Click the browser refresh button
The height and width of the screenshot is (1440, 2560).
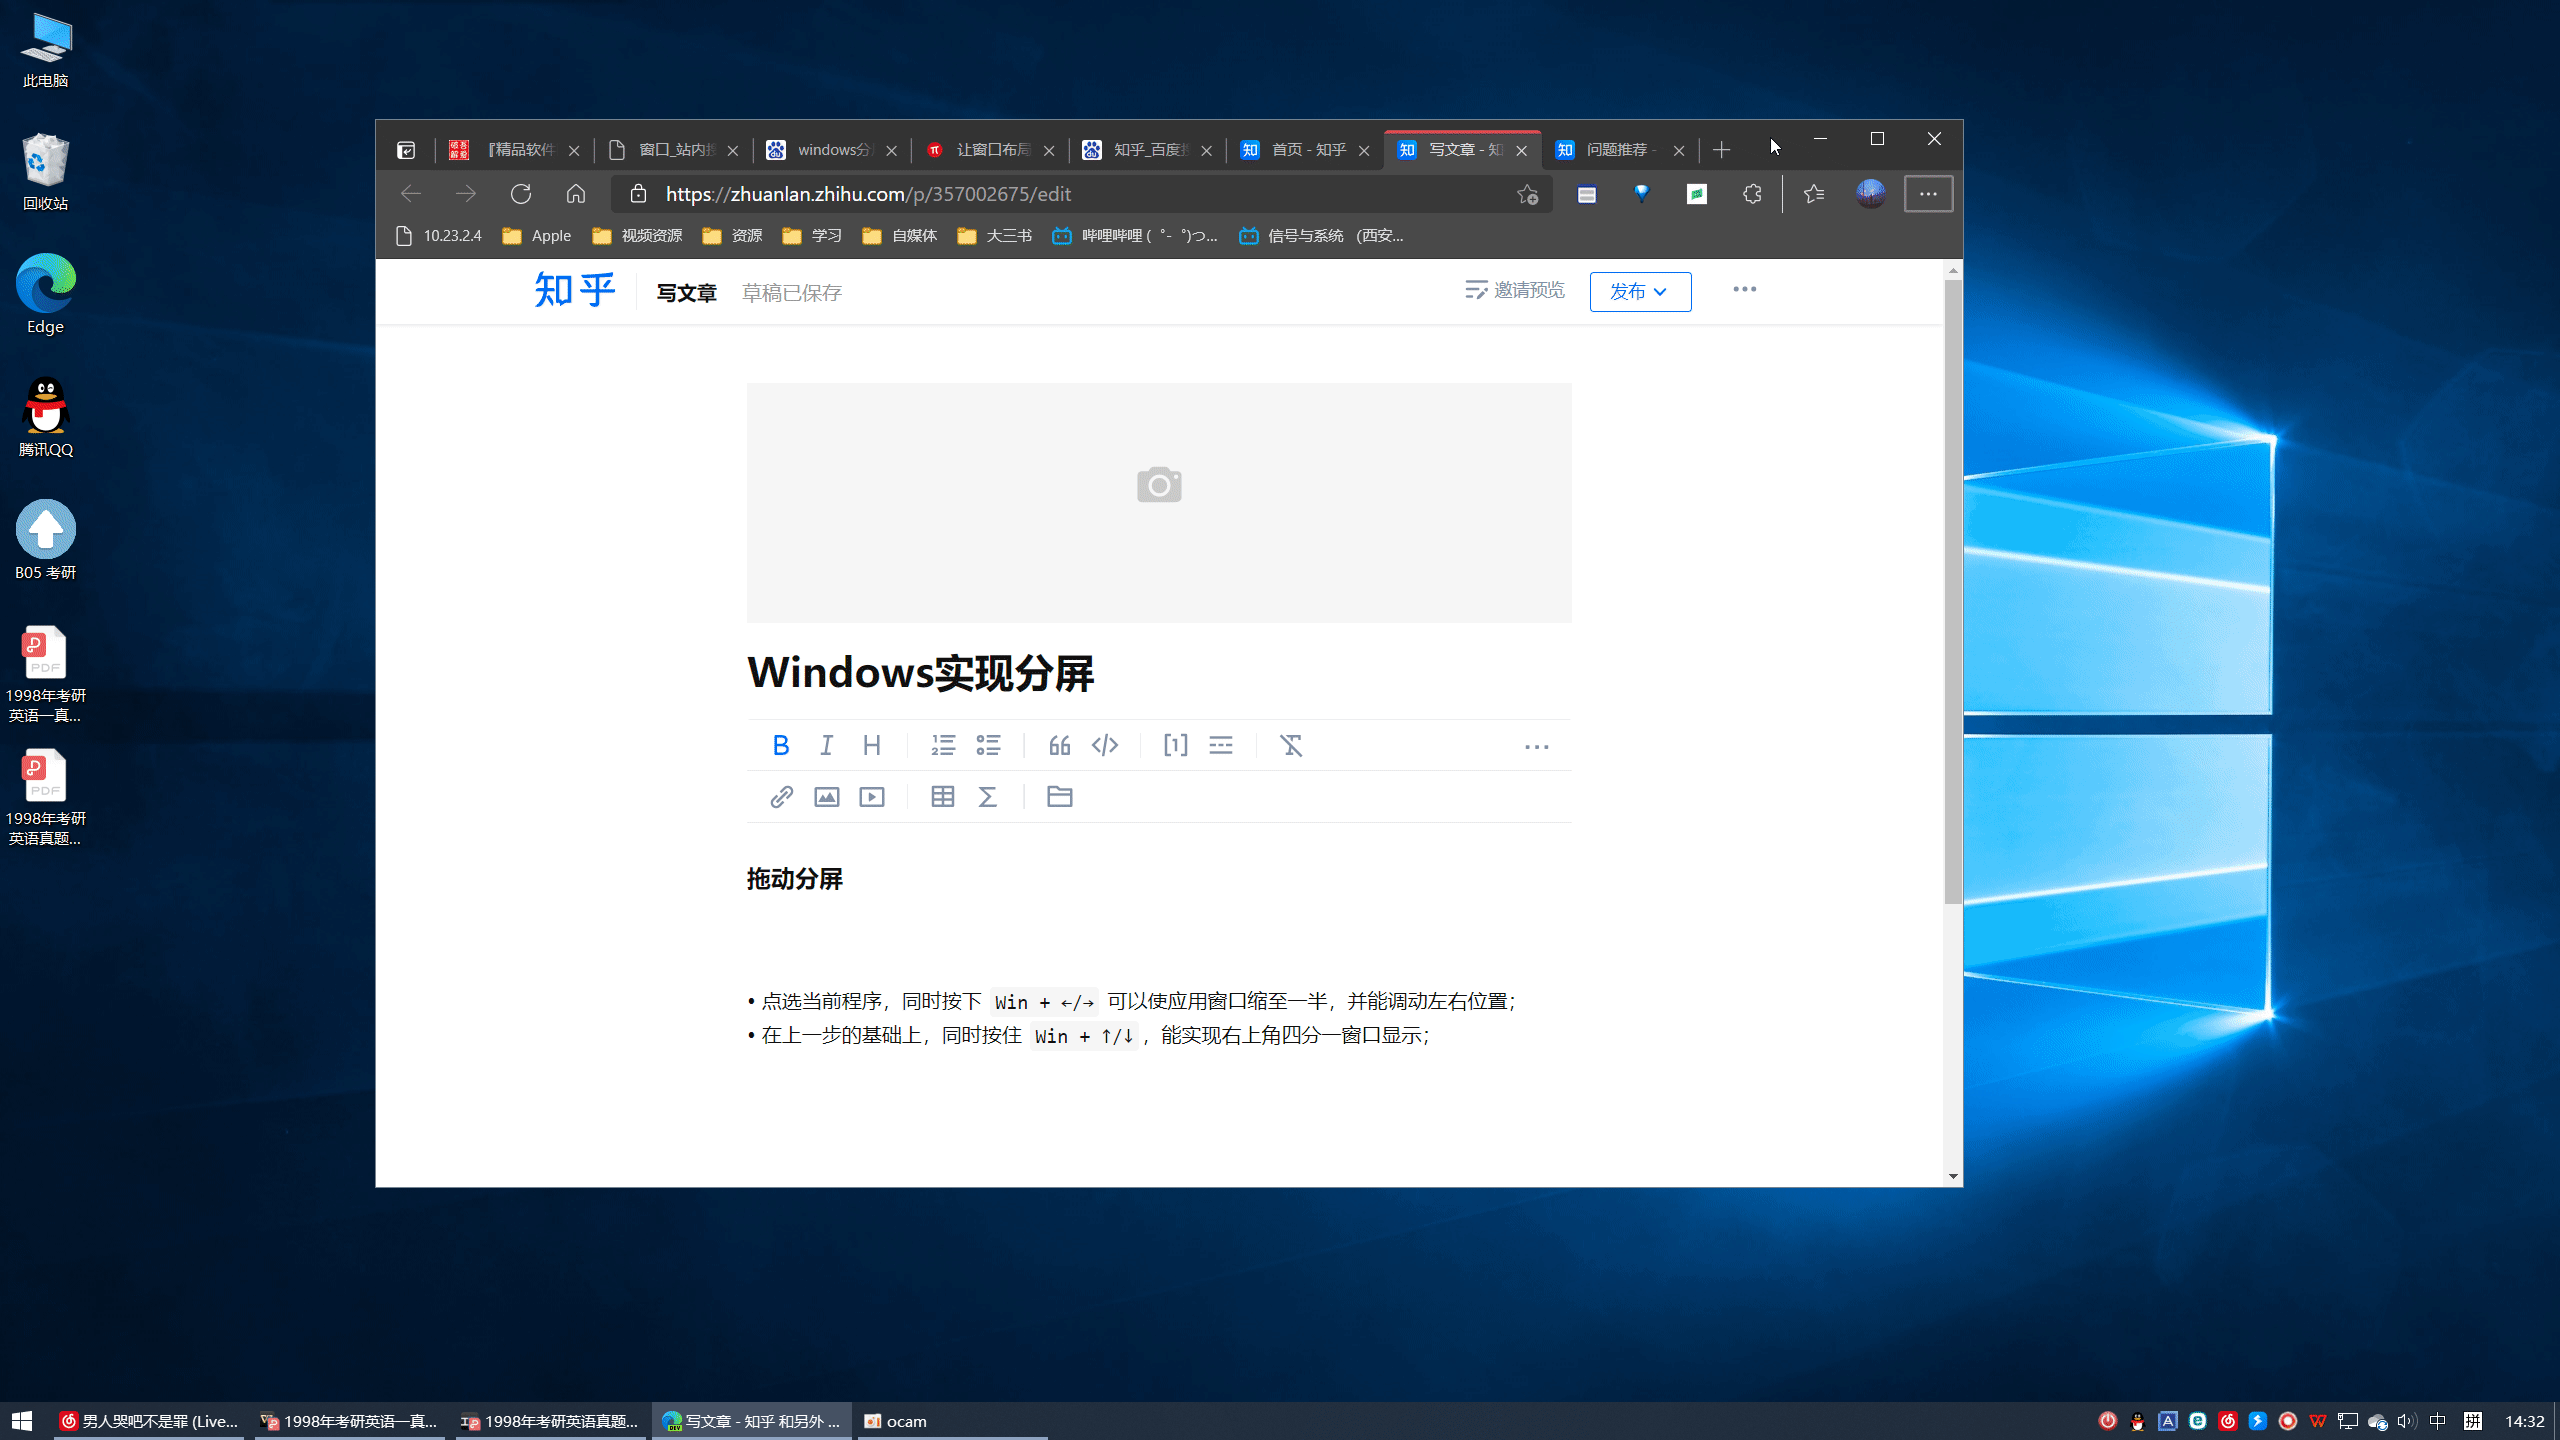pos(521,194)
